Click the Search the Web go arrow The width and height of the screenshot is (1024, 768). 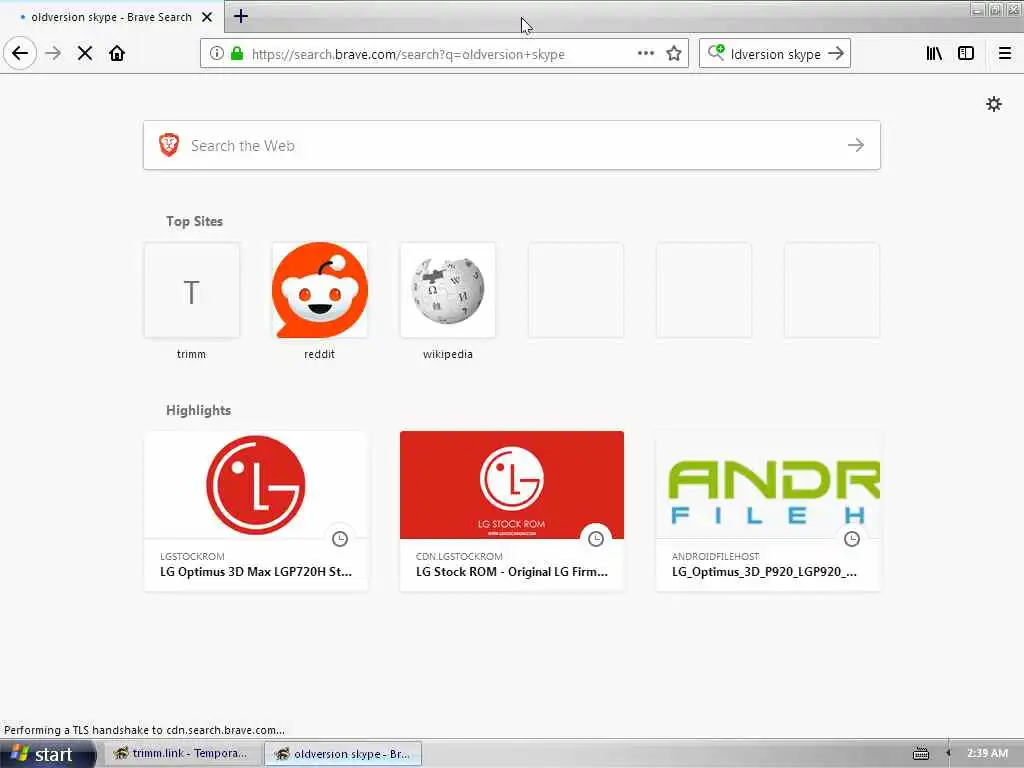pyautogui.click(x=856, y=145)
